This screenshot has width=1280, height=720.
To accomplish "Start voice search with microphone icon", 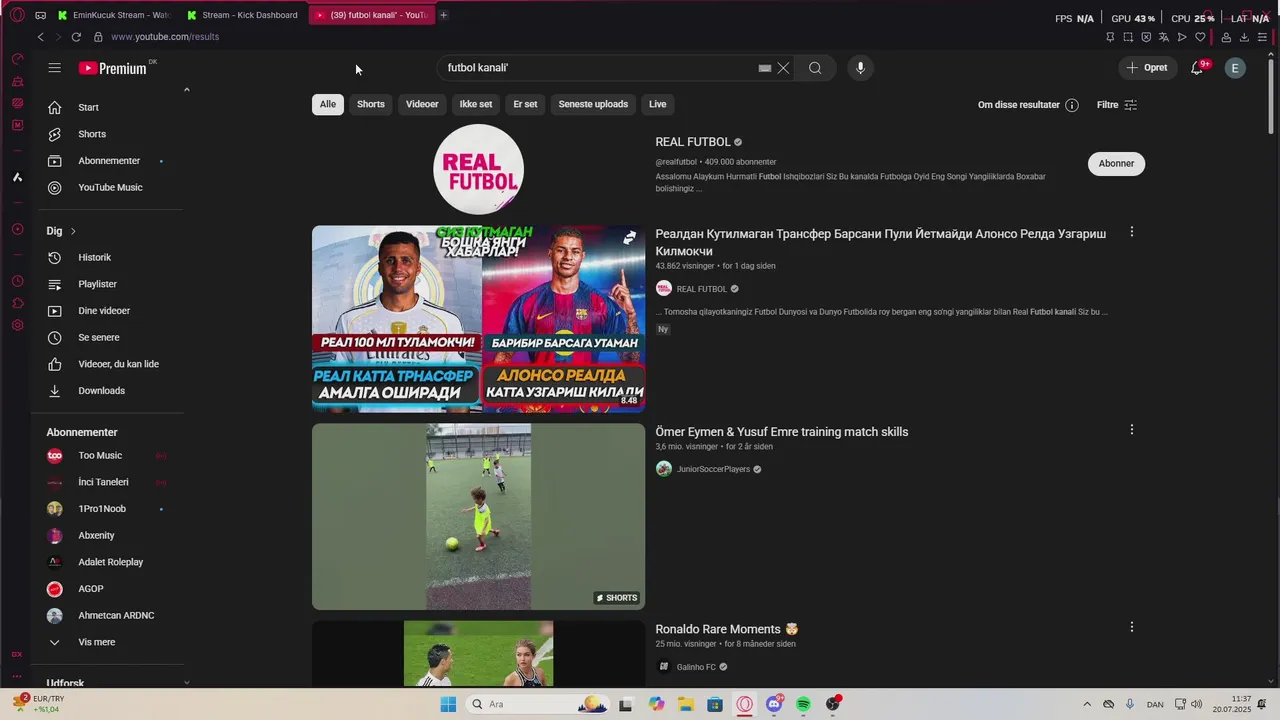I will (860, 68).
